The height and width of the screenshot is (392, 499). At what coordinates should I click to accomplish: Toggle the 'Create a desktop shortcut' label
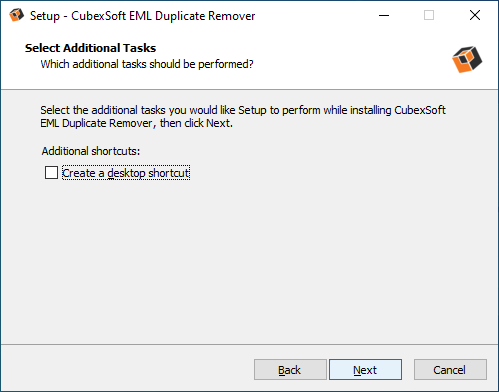pyautogui.click(x=126, y=173)
